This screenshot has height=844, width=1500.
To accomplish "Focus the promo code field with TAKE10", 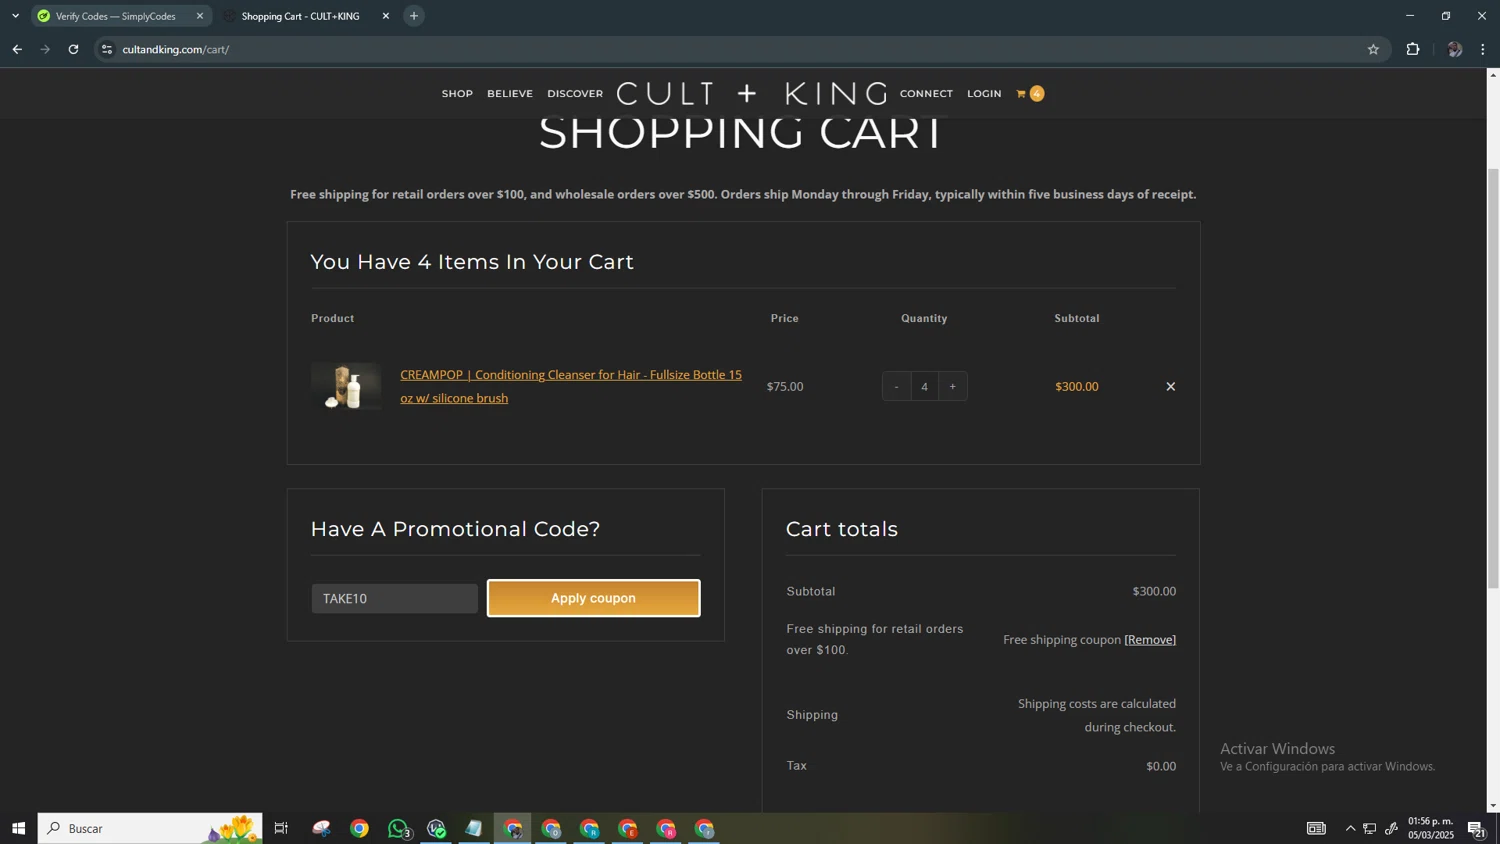I will 394,598.
